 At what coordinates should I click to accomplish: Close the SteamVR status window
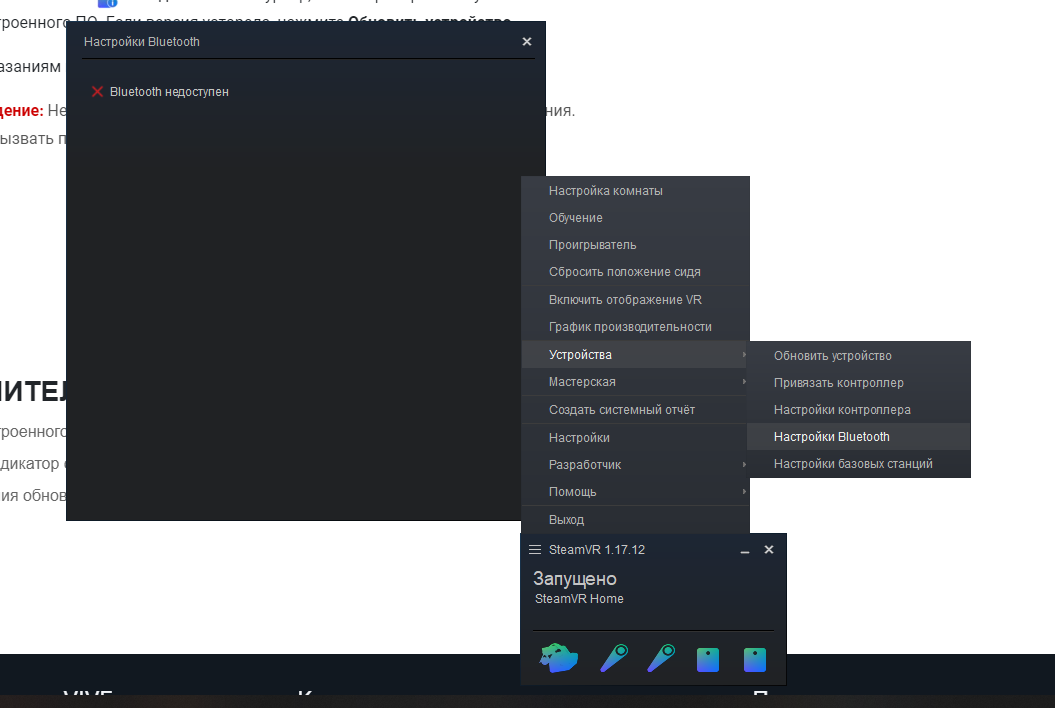pos(769,550)
